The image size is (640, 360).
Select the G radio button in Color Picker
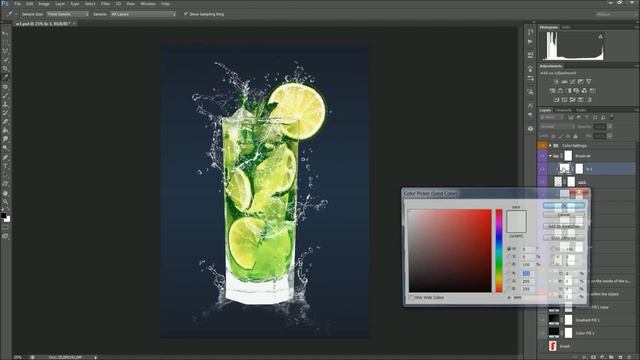(x=509, y=281)
